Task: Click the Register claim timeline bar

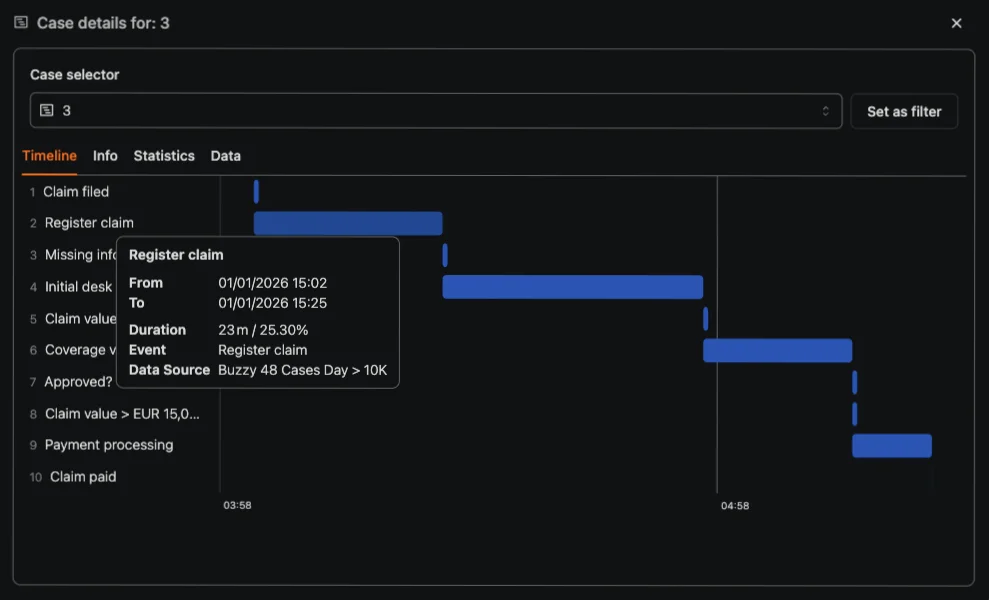Action: (348, 223)
